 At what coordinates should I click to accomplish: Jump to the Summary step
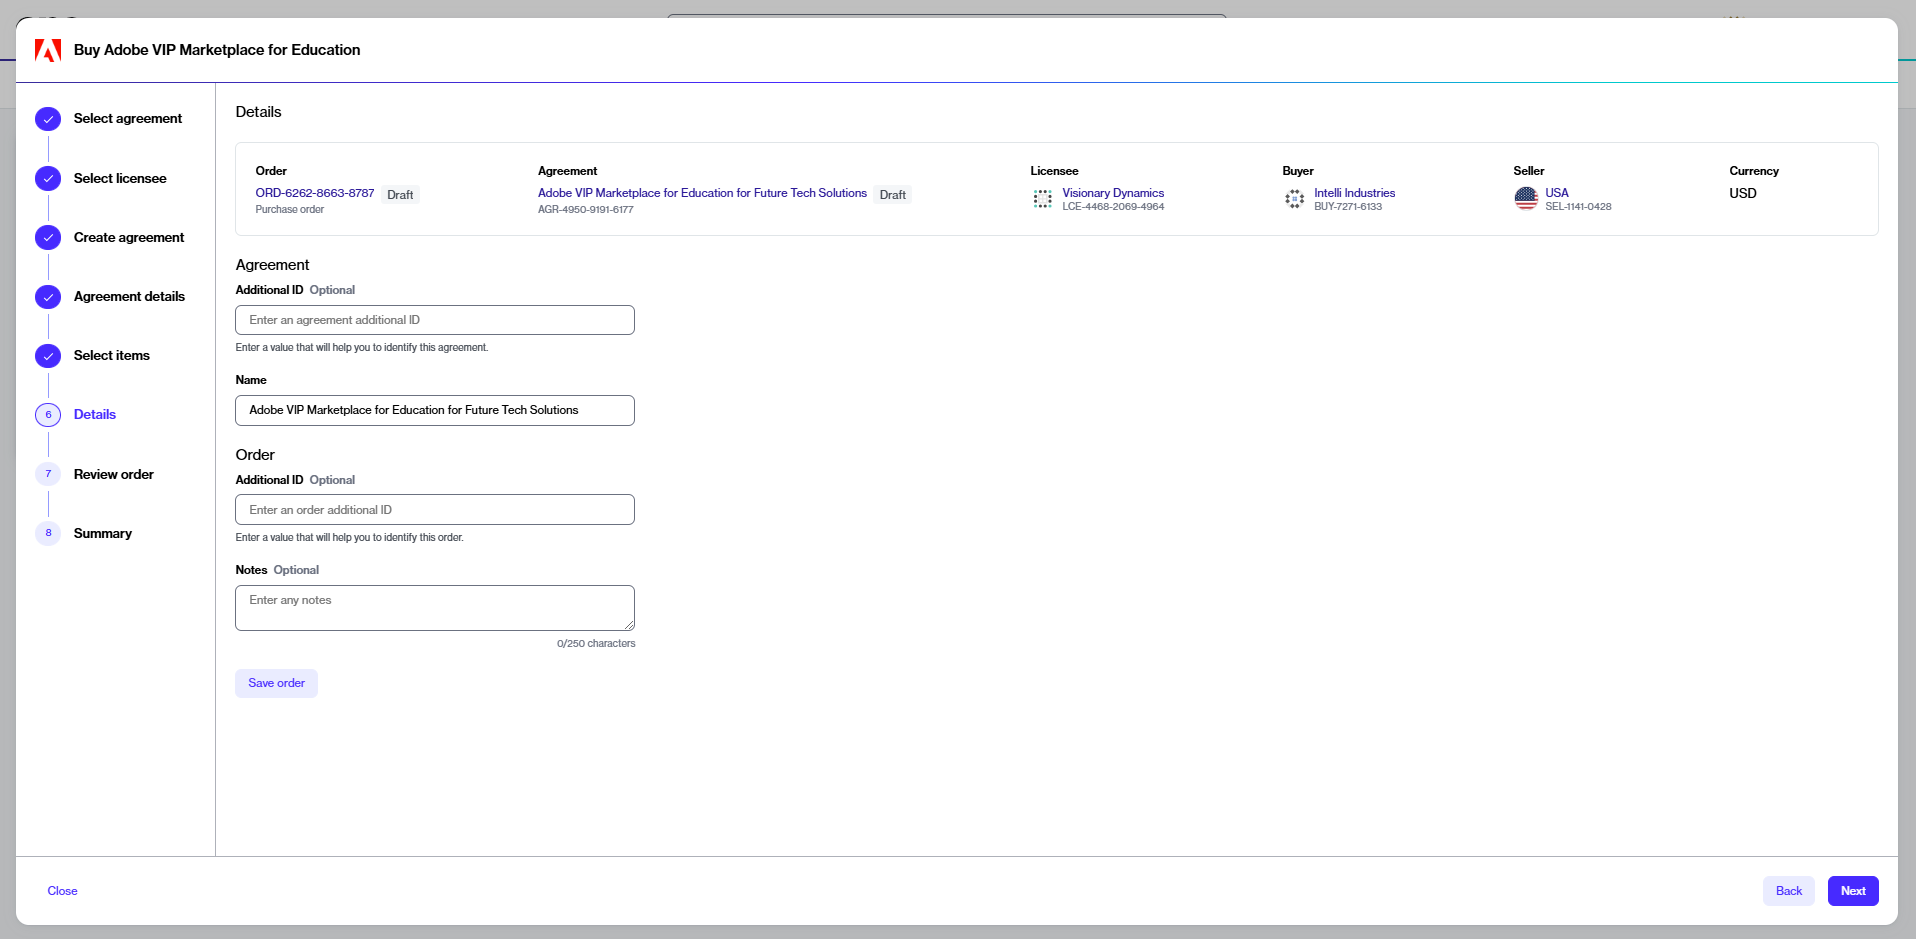[x=102, y=534]
